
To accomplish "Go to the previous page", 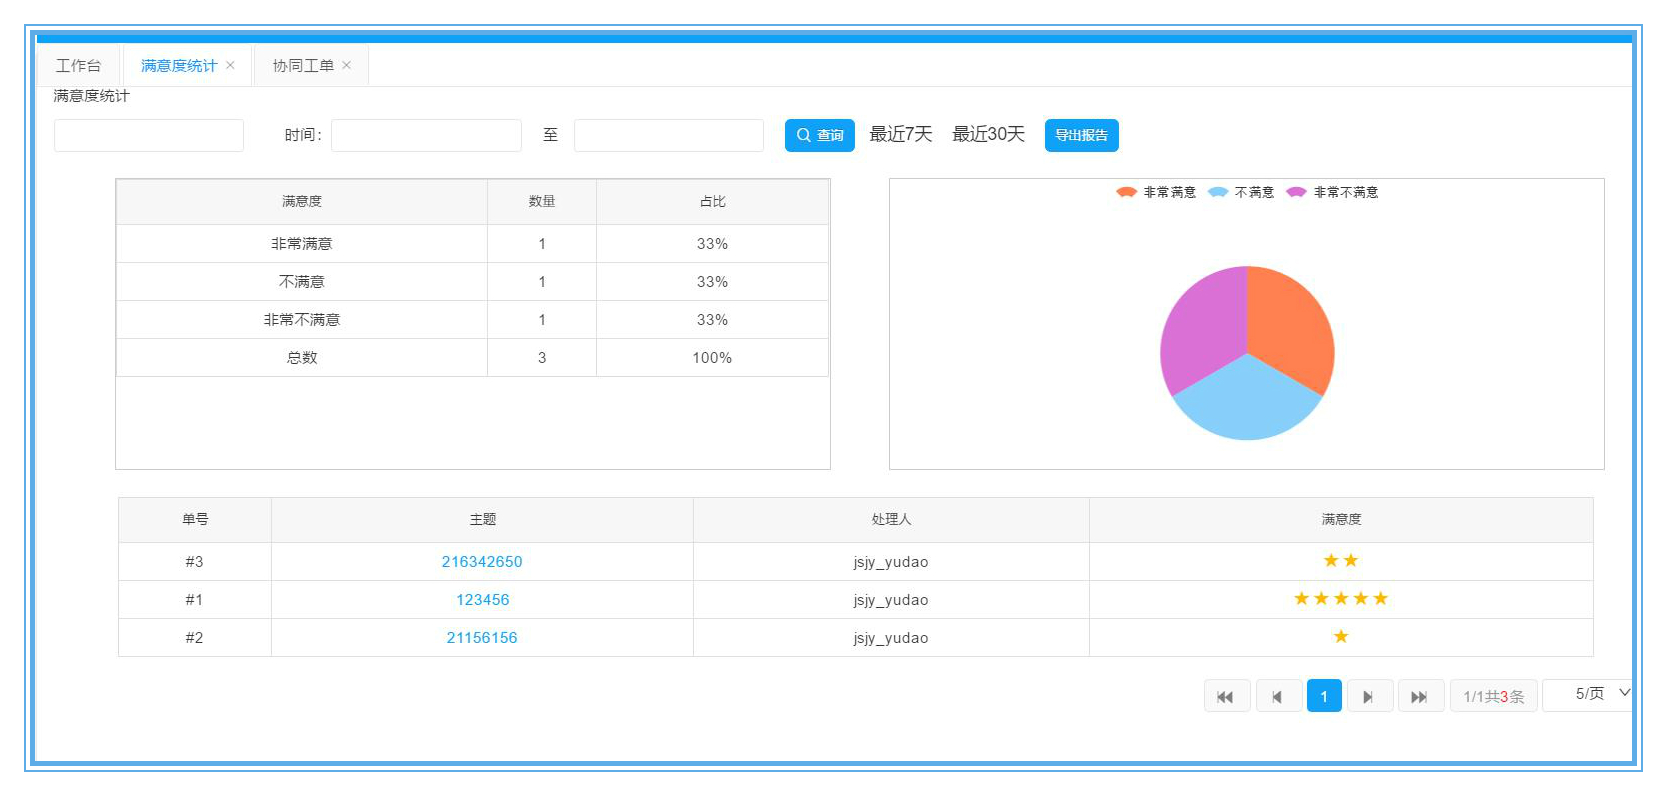I will coord(1278,697).
